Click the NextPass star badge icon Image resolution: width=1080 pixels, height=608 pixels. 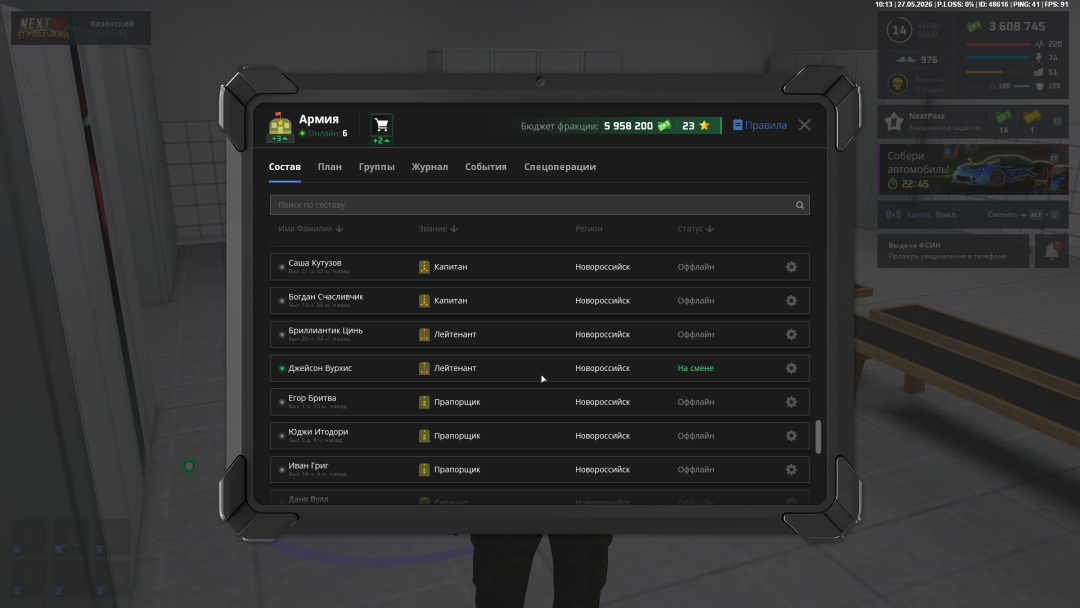tap(893, 121)
